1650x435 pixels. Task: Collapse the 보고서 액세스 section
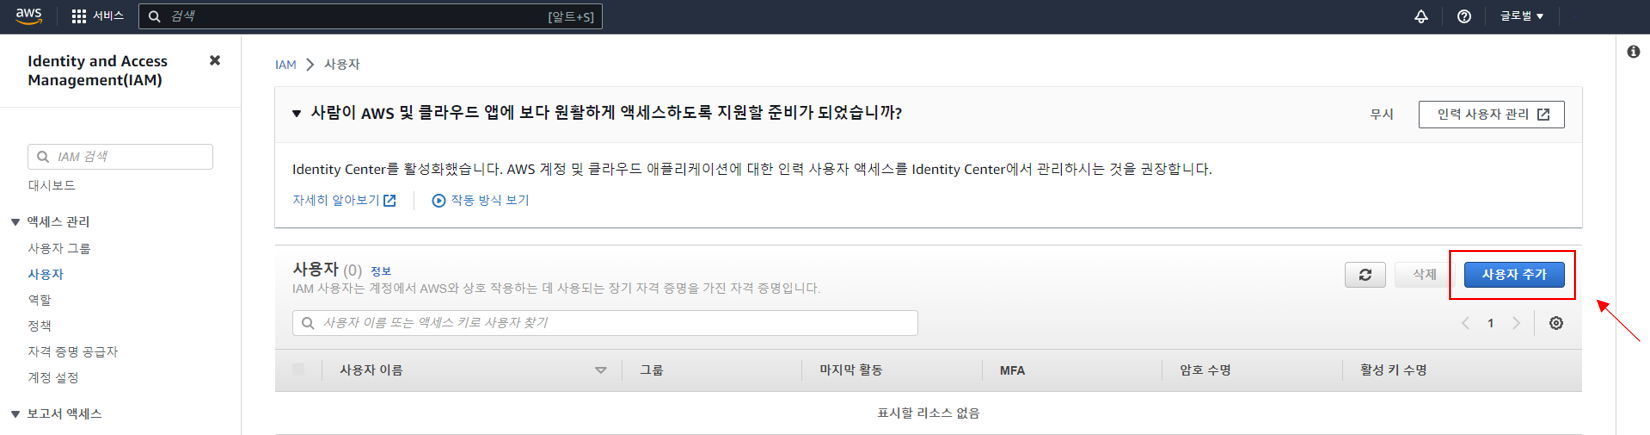pos(15,414)
